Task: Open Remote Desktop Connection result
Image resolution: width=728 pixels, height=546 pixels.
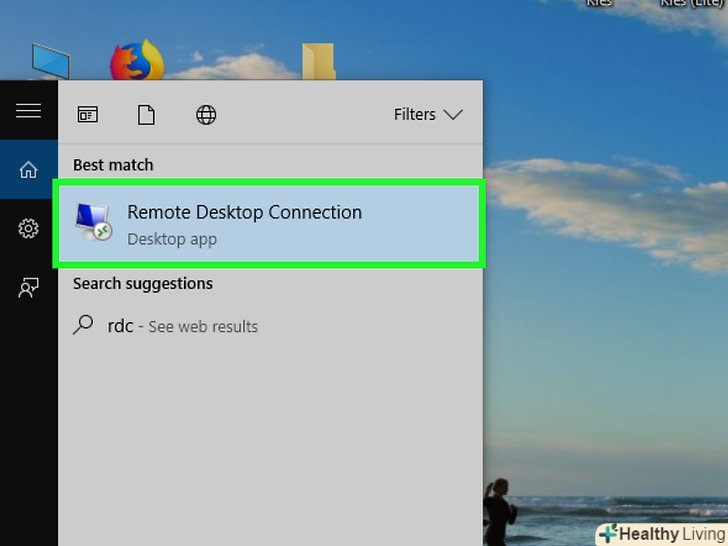Action: click(269, 224)
